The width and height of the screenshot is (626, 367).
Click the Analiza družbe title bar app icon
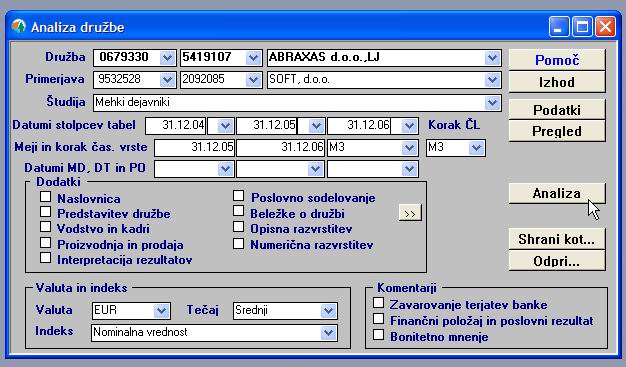(x=18, y=27)
